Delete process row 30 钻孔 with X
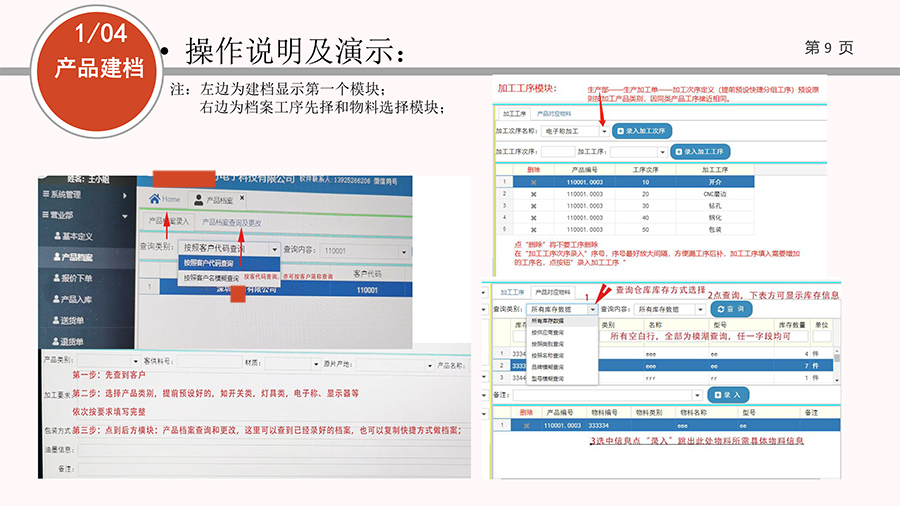Screen dimensions: 900x506 pos(533,206)
